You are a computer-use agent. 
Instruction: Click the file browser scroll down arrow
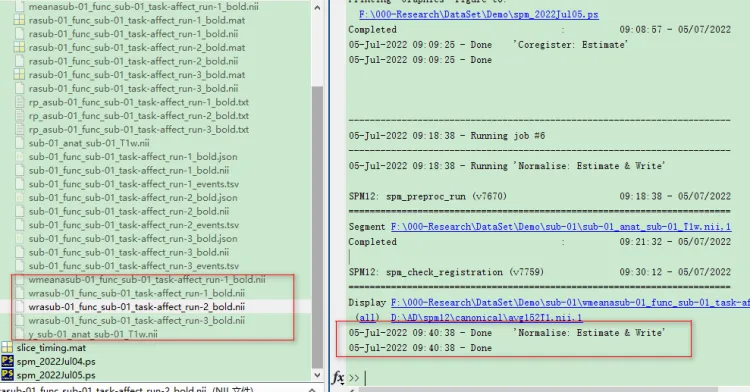tap(317, 375)
